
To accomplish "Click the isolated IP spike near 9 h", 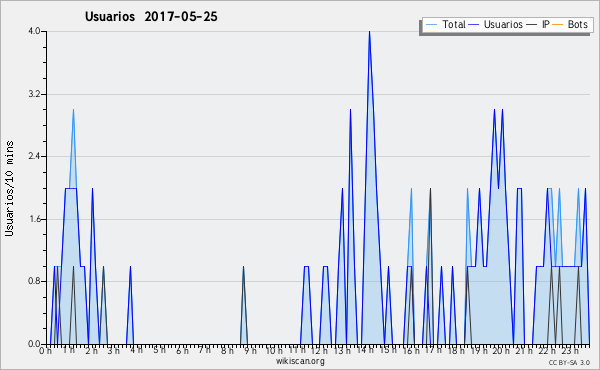I will pyautogui.click(x=243, y=305).
